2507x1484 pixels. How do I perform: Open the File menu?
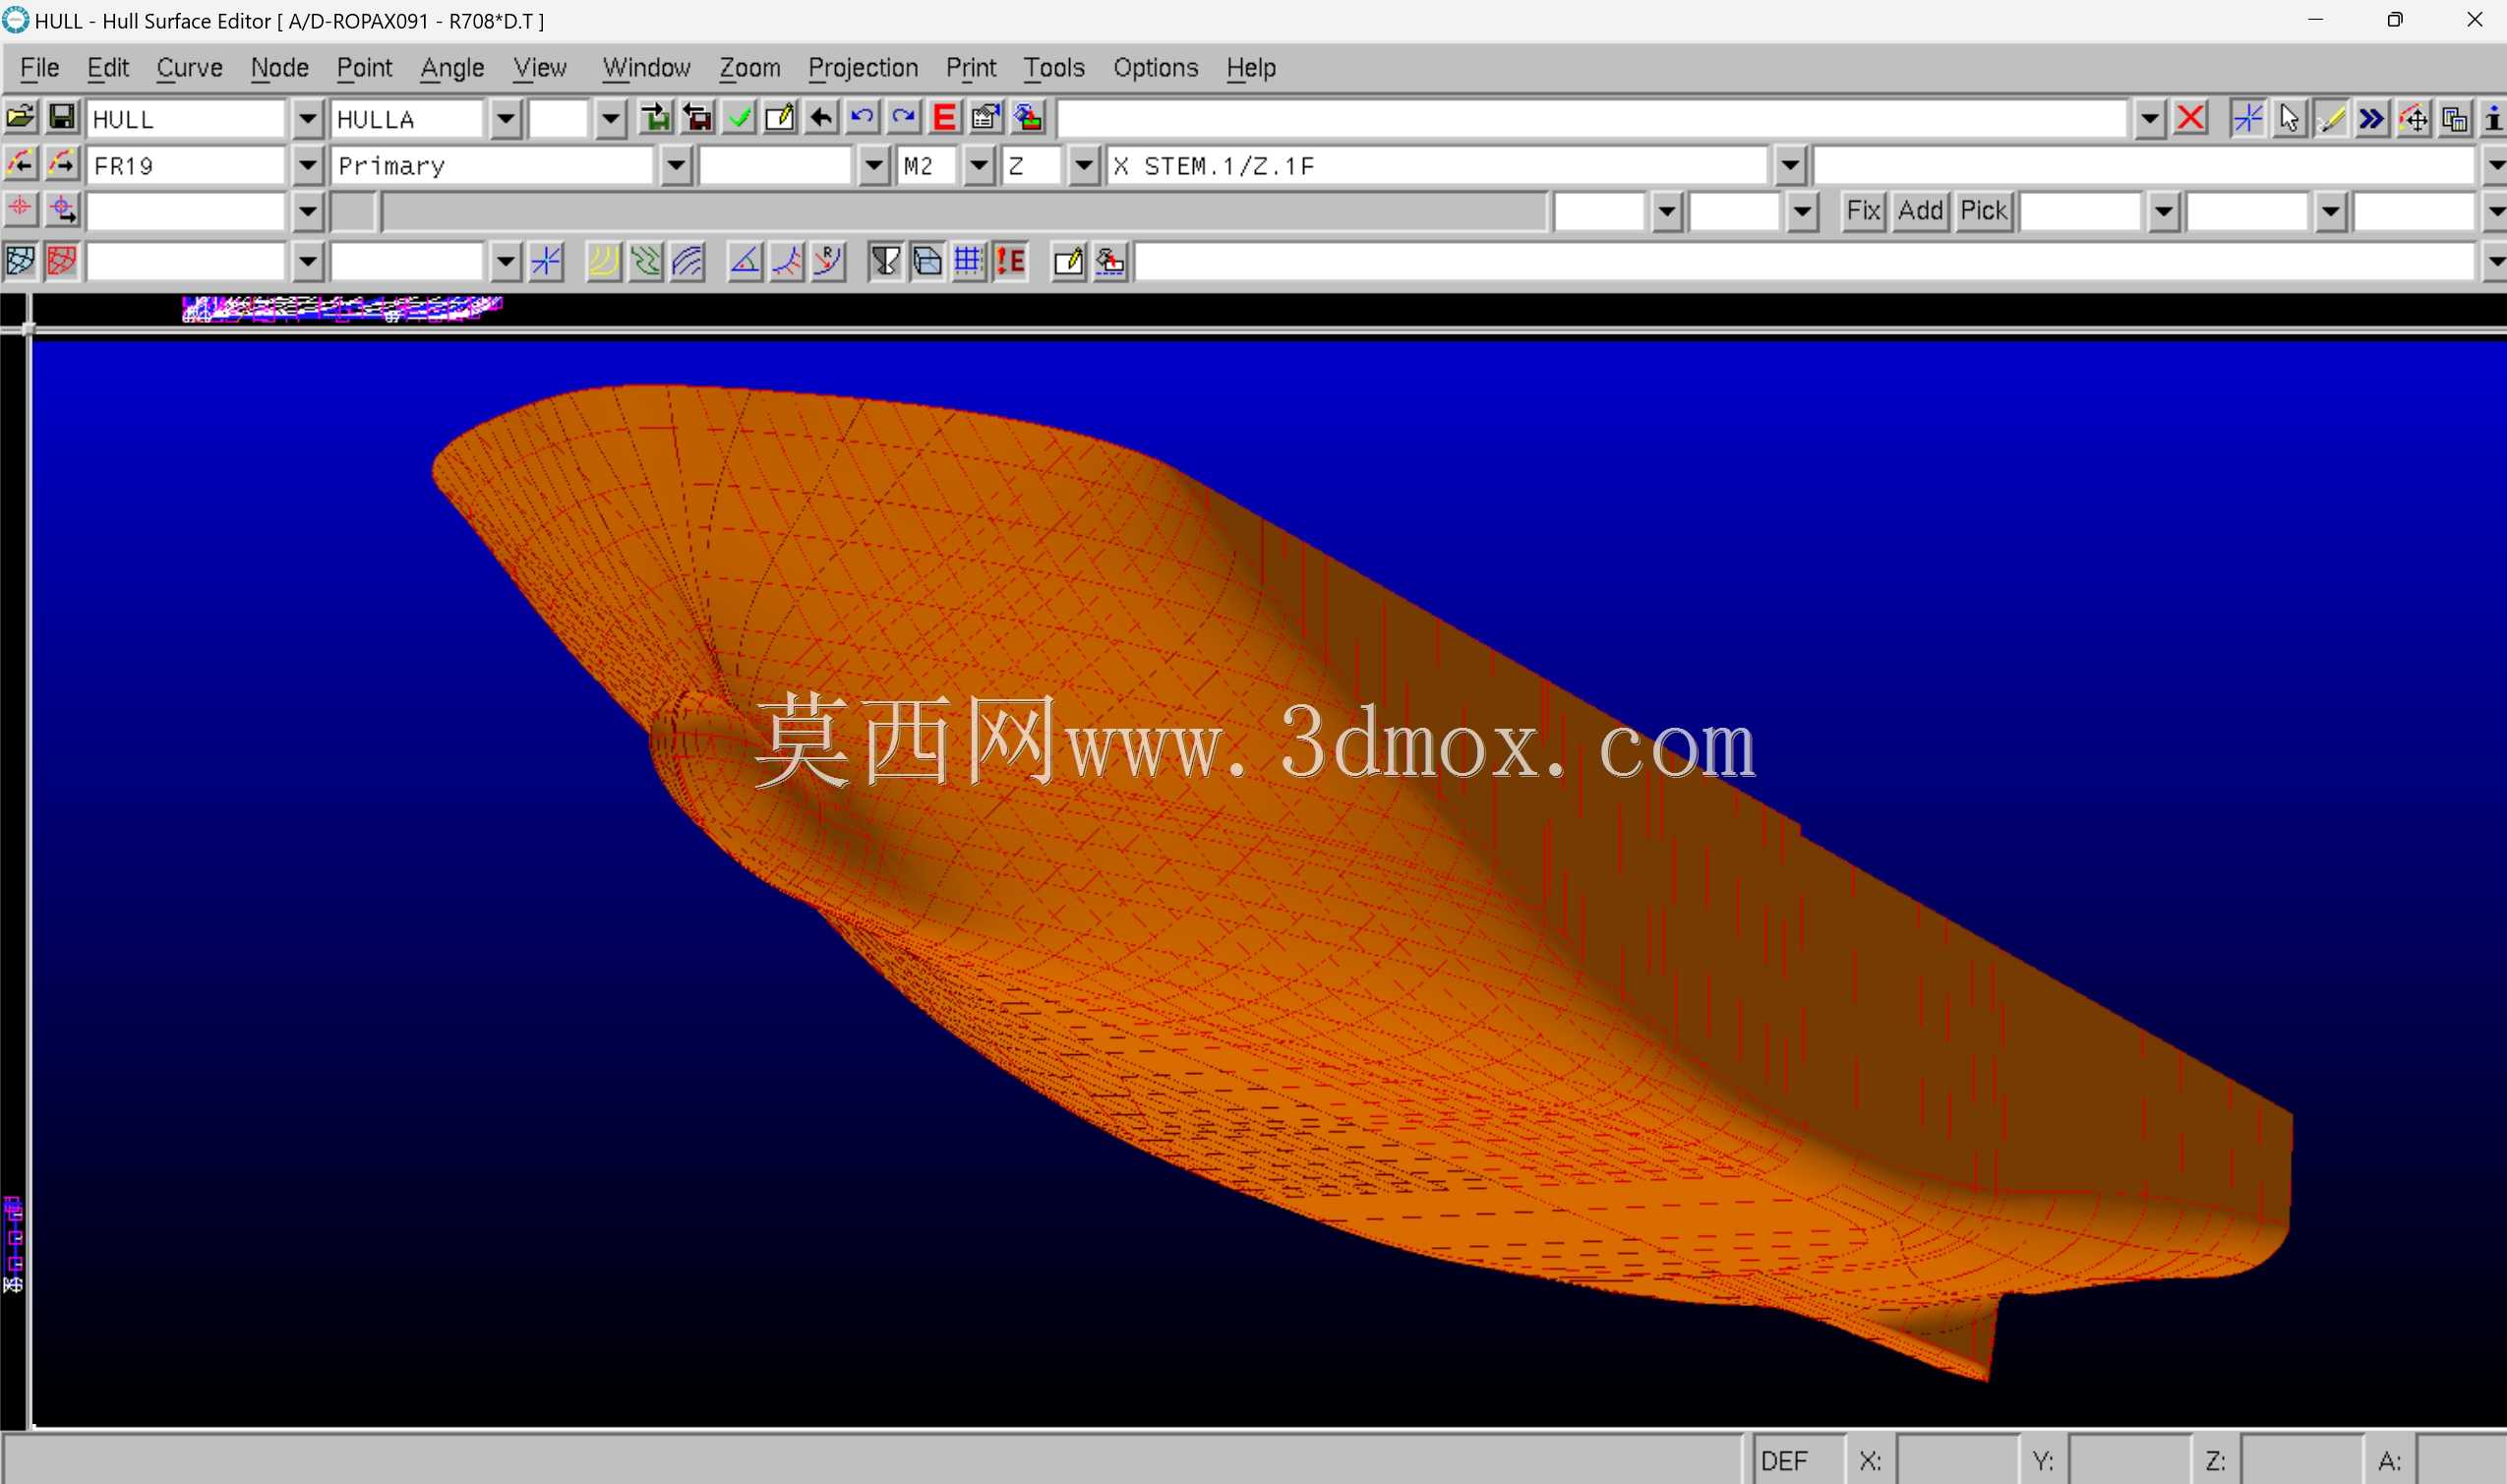(40, 67)
